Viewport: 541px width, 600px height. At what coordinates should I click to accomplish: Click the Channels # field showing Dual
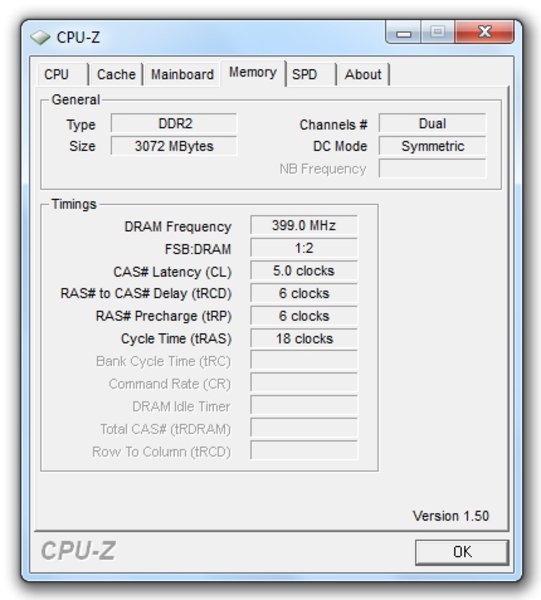click(x=432, y=124)
